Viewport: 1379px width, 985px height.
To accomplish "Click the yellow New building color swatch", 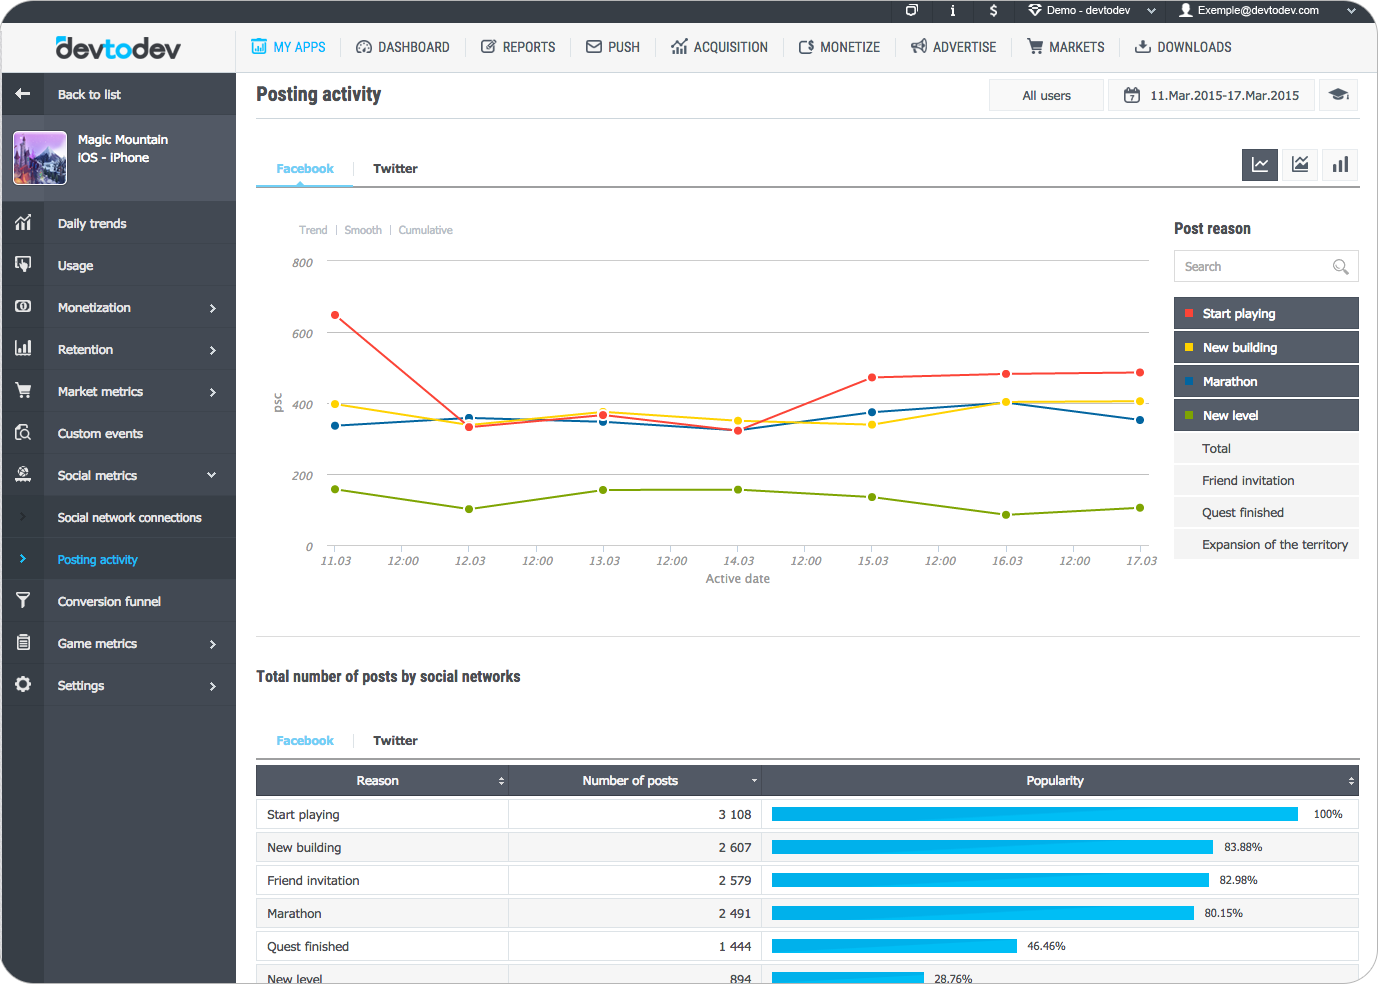I will (1189, 347).
